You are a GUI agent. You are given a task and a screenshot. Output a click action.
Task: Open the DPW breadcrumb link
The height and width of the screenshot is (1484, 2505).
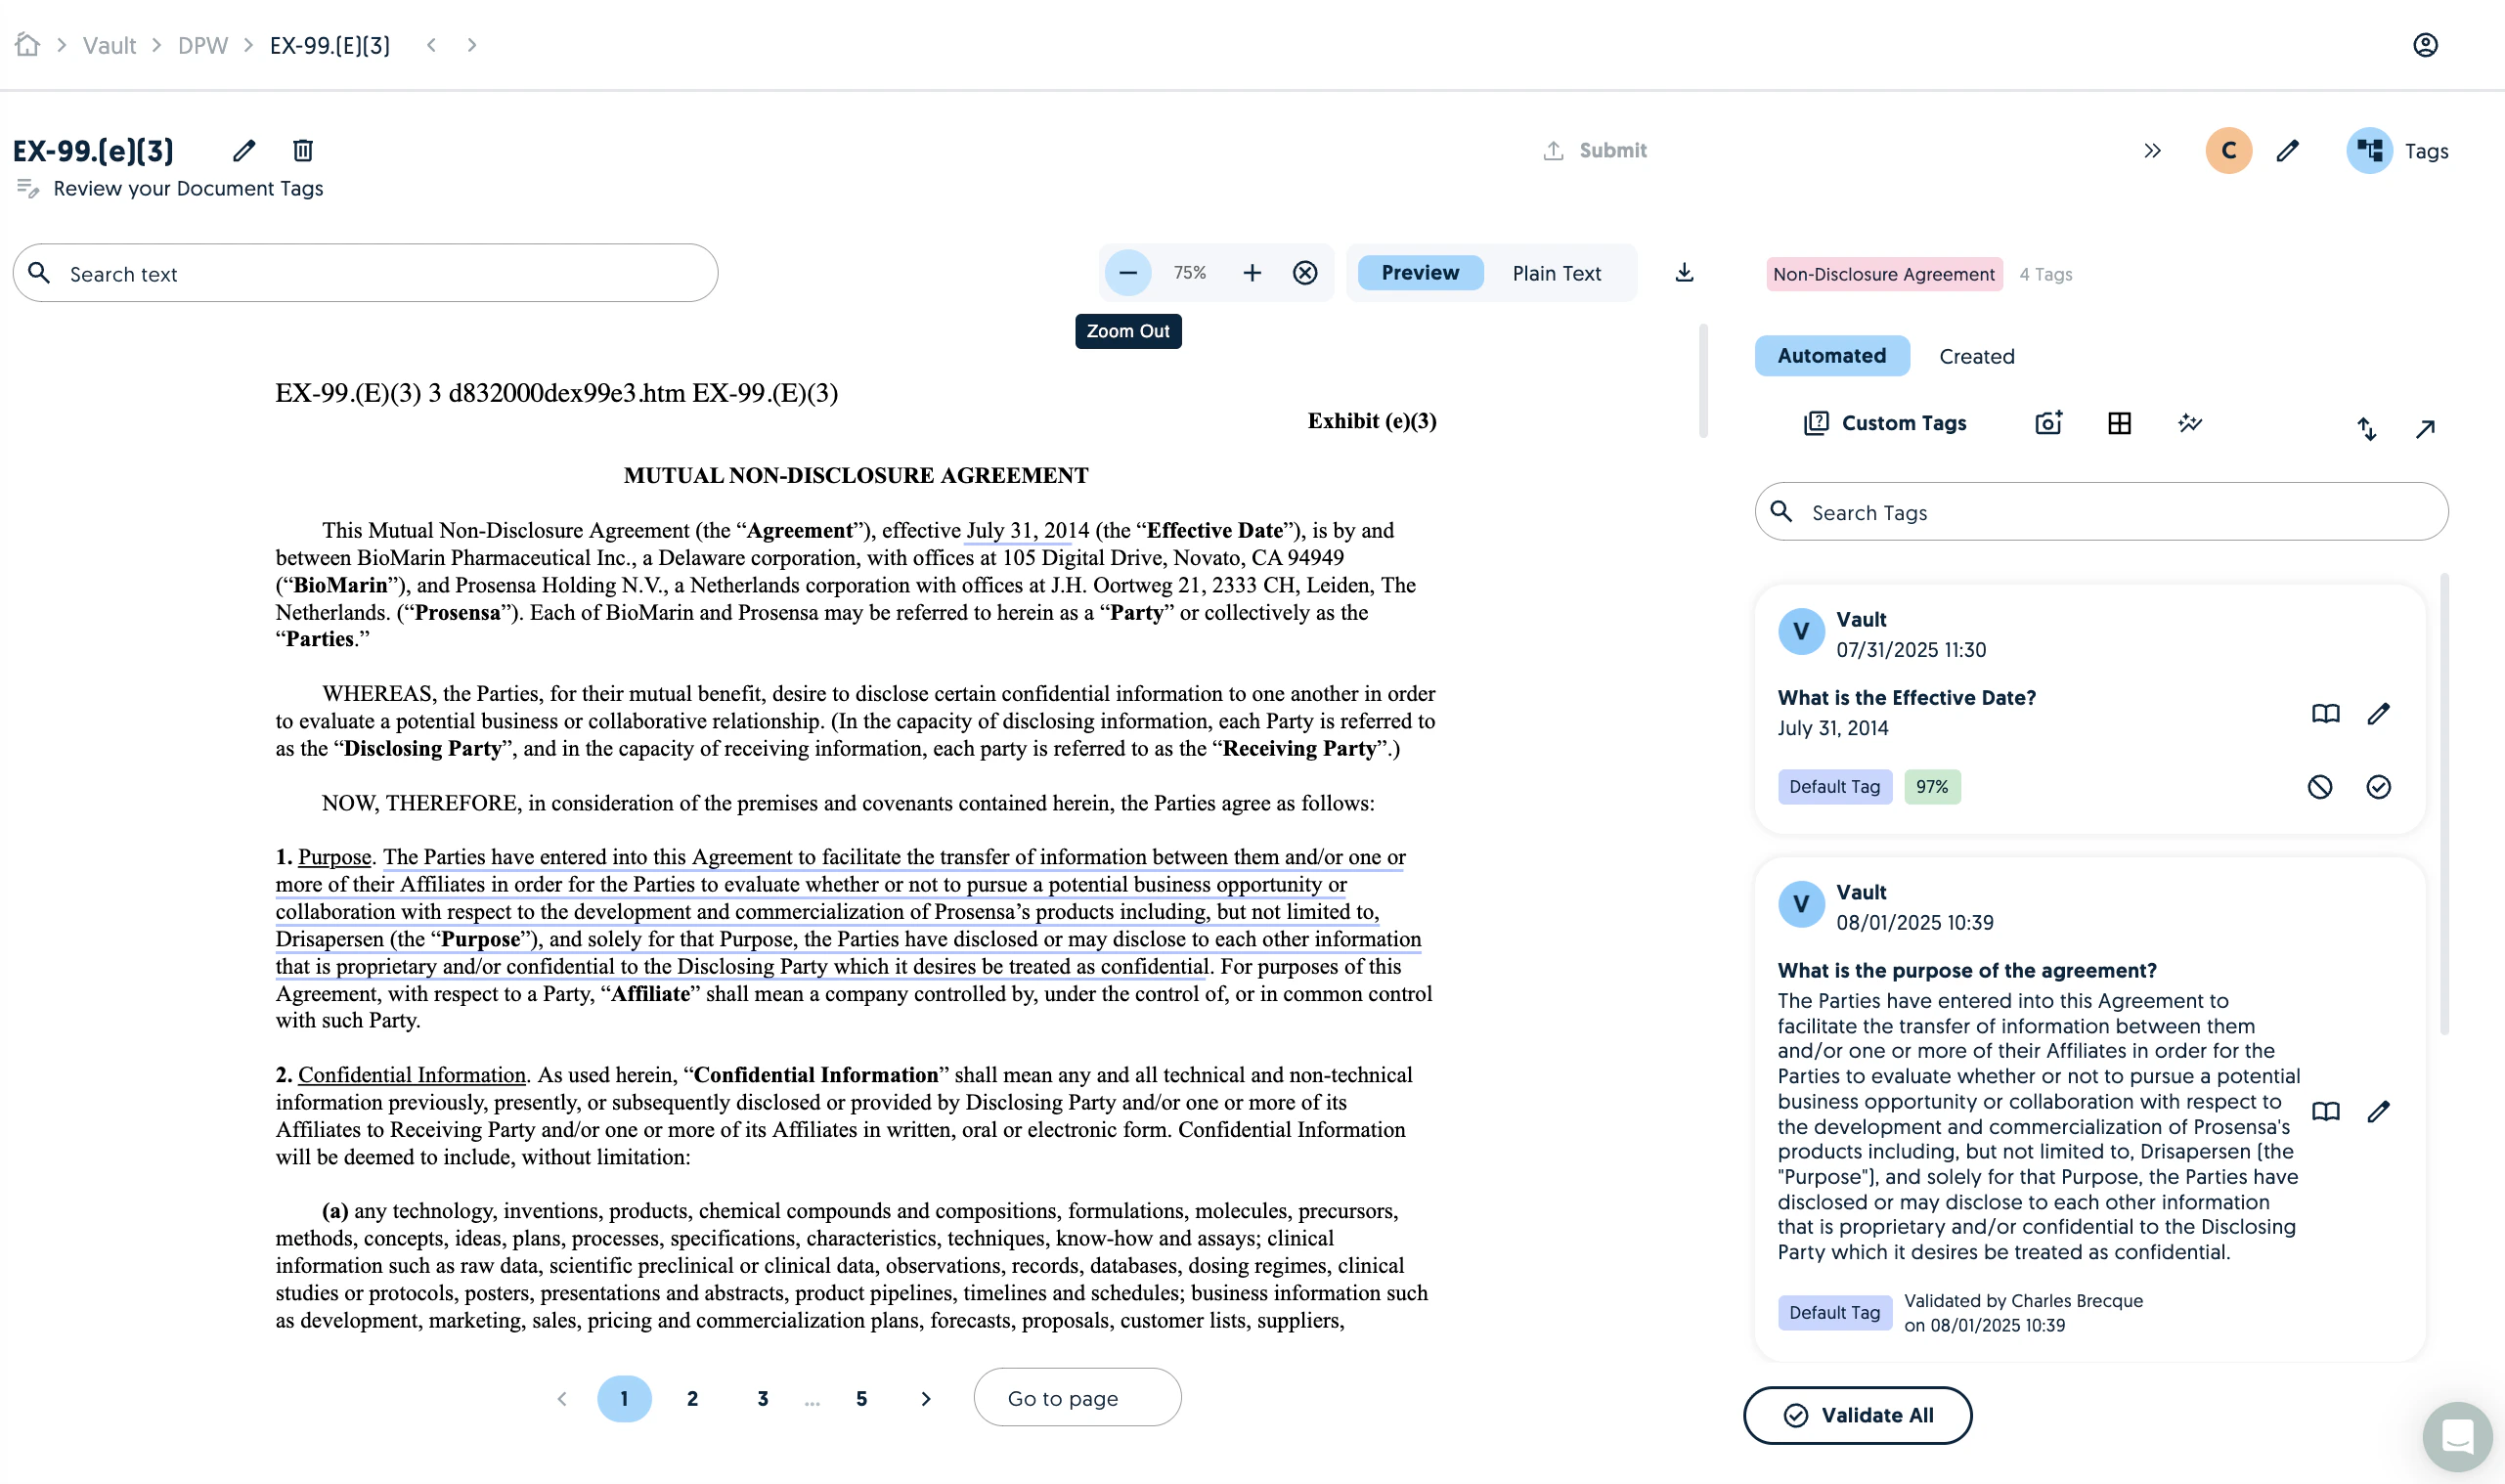pos(203,45)
